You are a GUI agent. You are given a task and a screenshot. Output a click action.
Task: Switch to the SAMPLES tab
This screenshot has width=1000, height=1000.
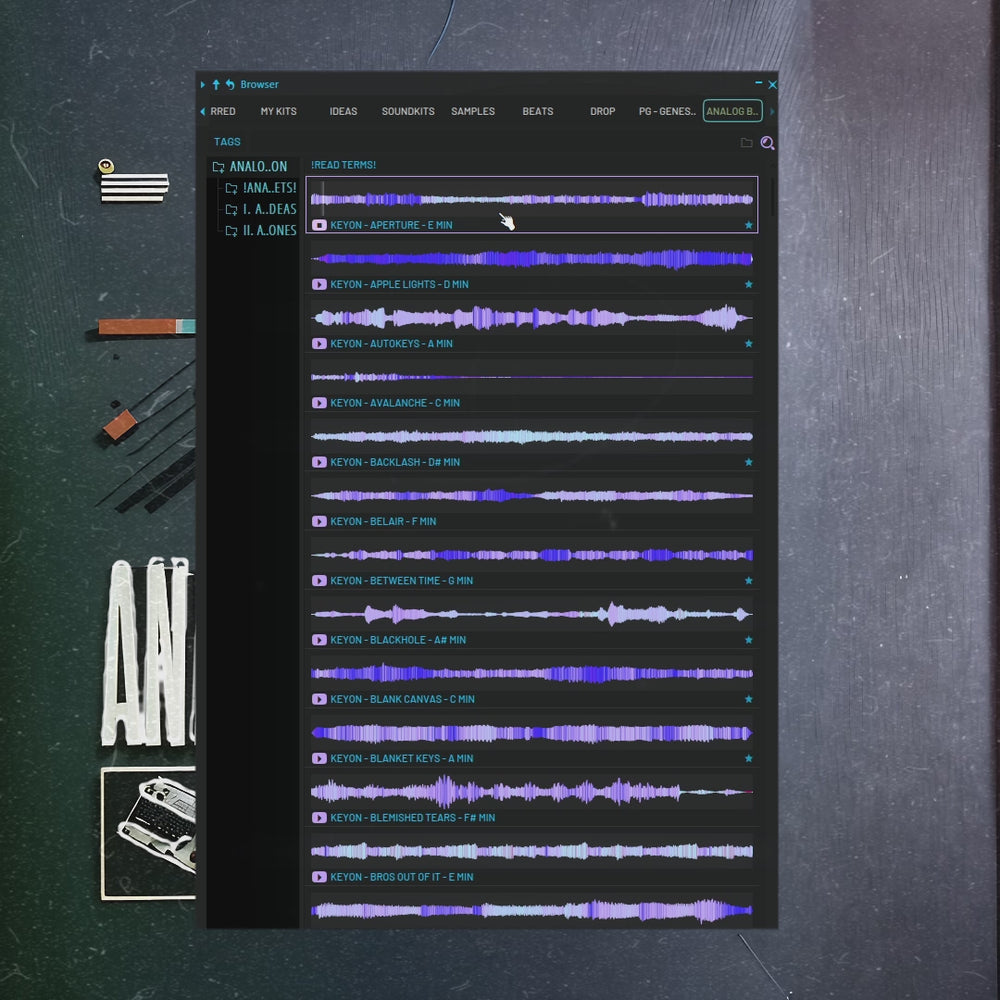click(472, 111)
